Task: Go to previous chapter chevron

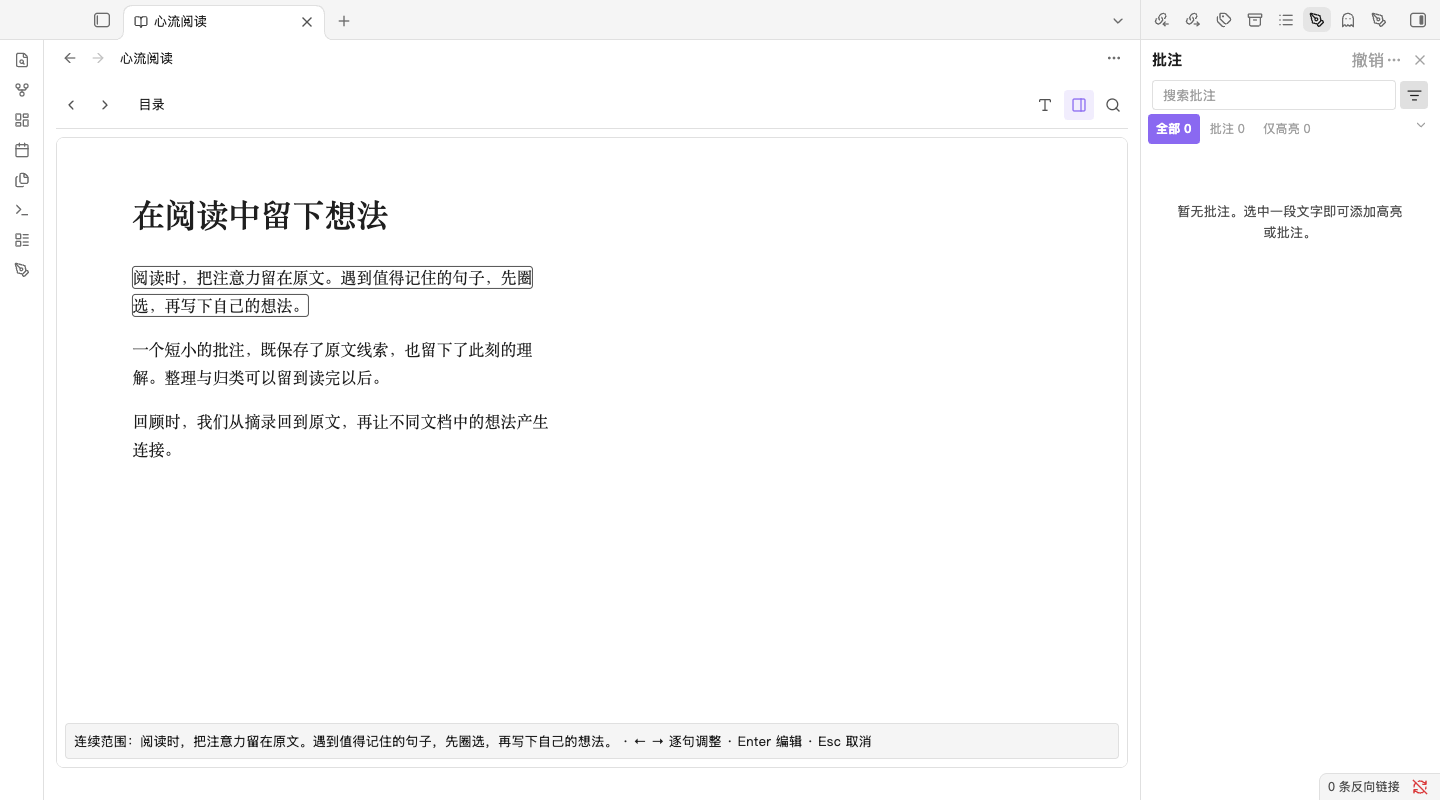Action: [x=71, y=105]
